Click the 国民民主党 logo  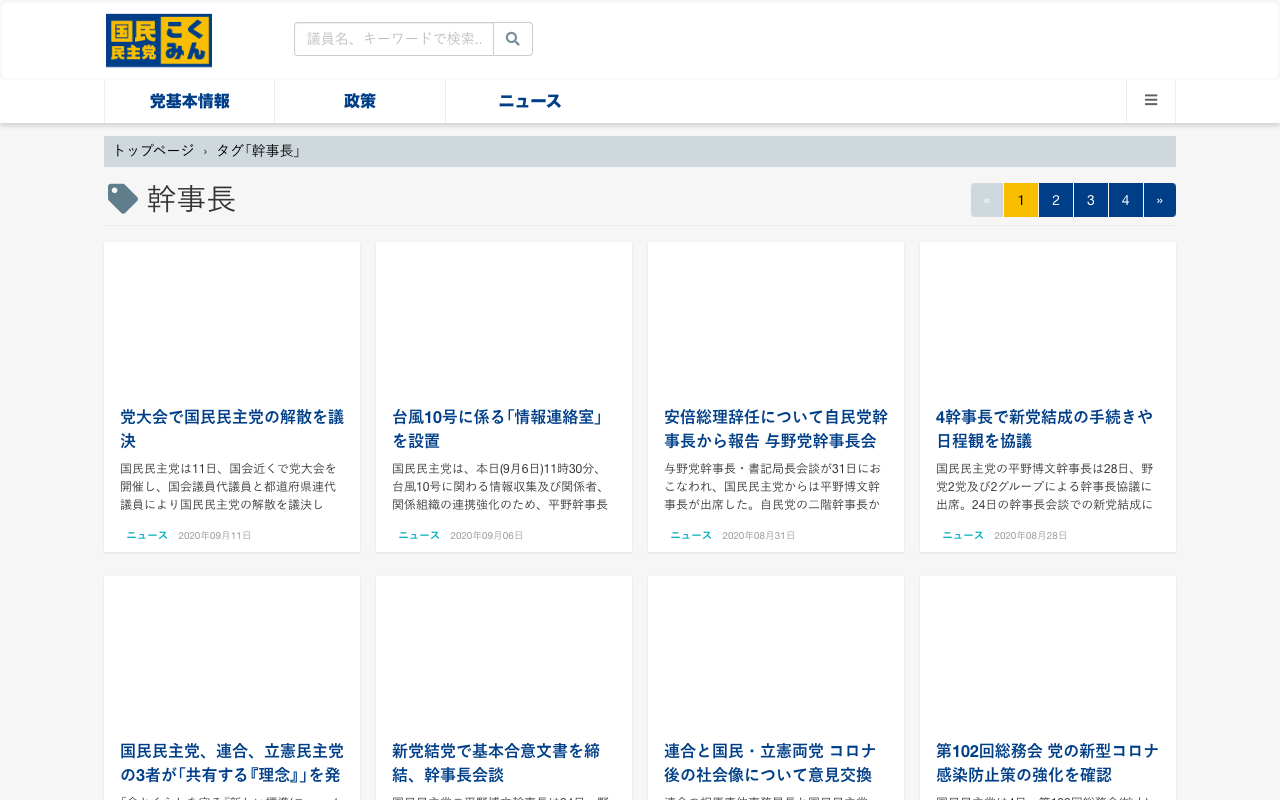pos(159,40)
